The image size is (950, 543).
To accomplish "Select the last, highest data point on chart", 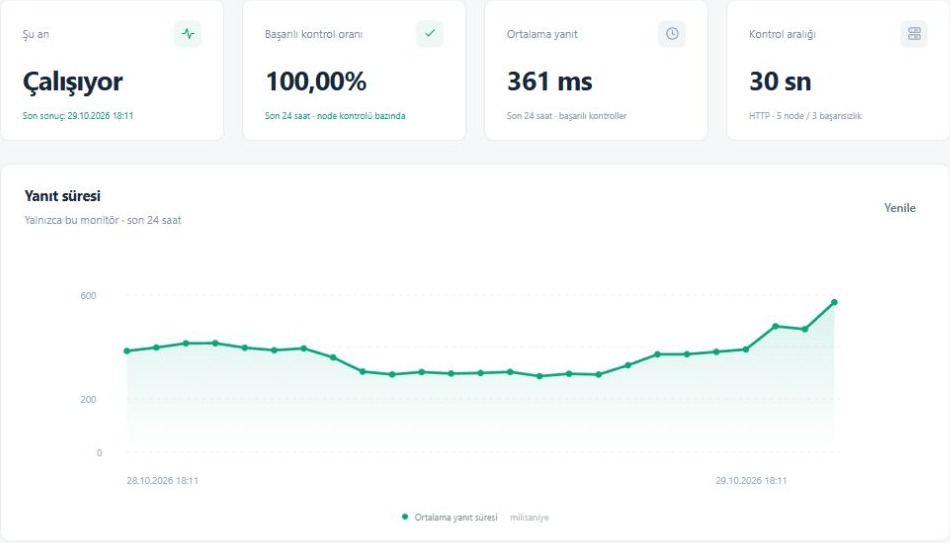I will point(834,302).
